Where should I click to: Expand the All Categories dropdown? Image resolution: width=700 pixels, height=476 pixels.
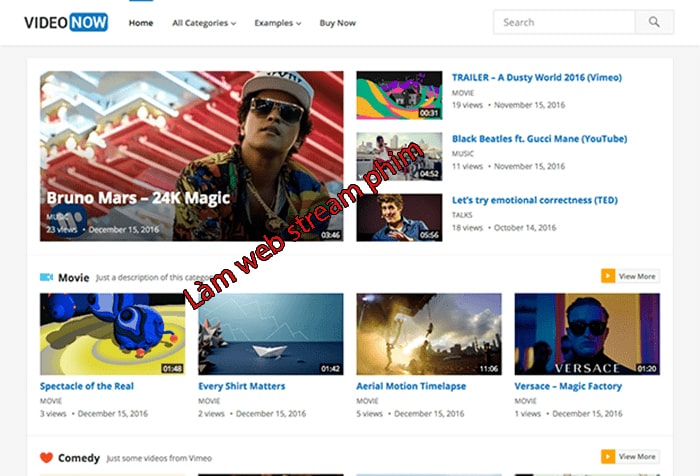[x=204, y=23]
